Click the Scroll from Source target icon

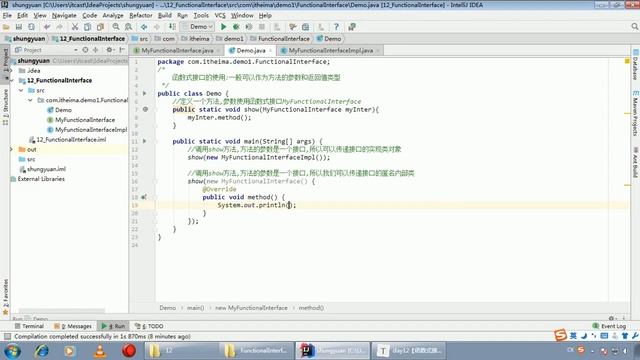85,50
